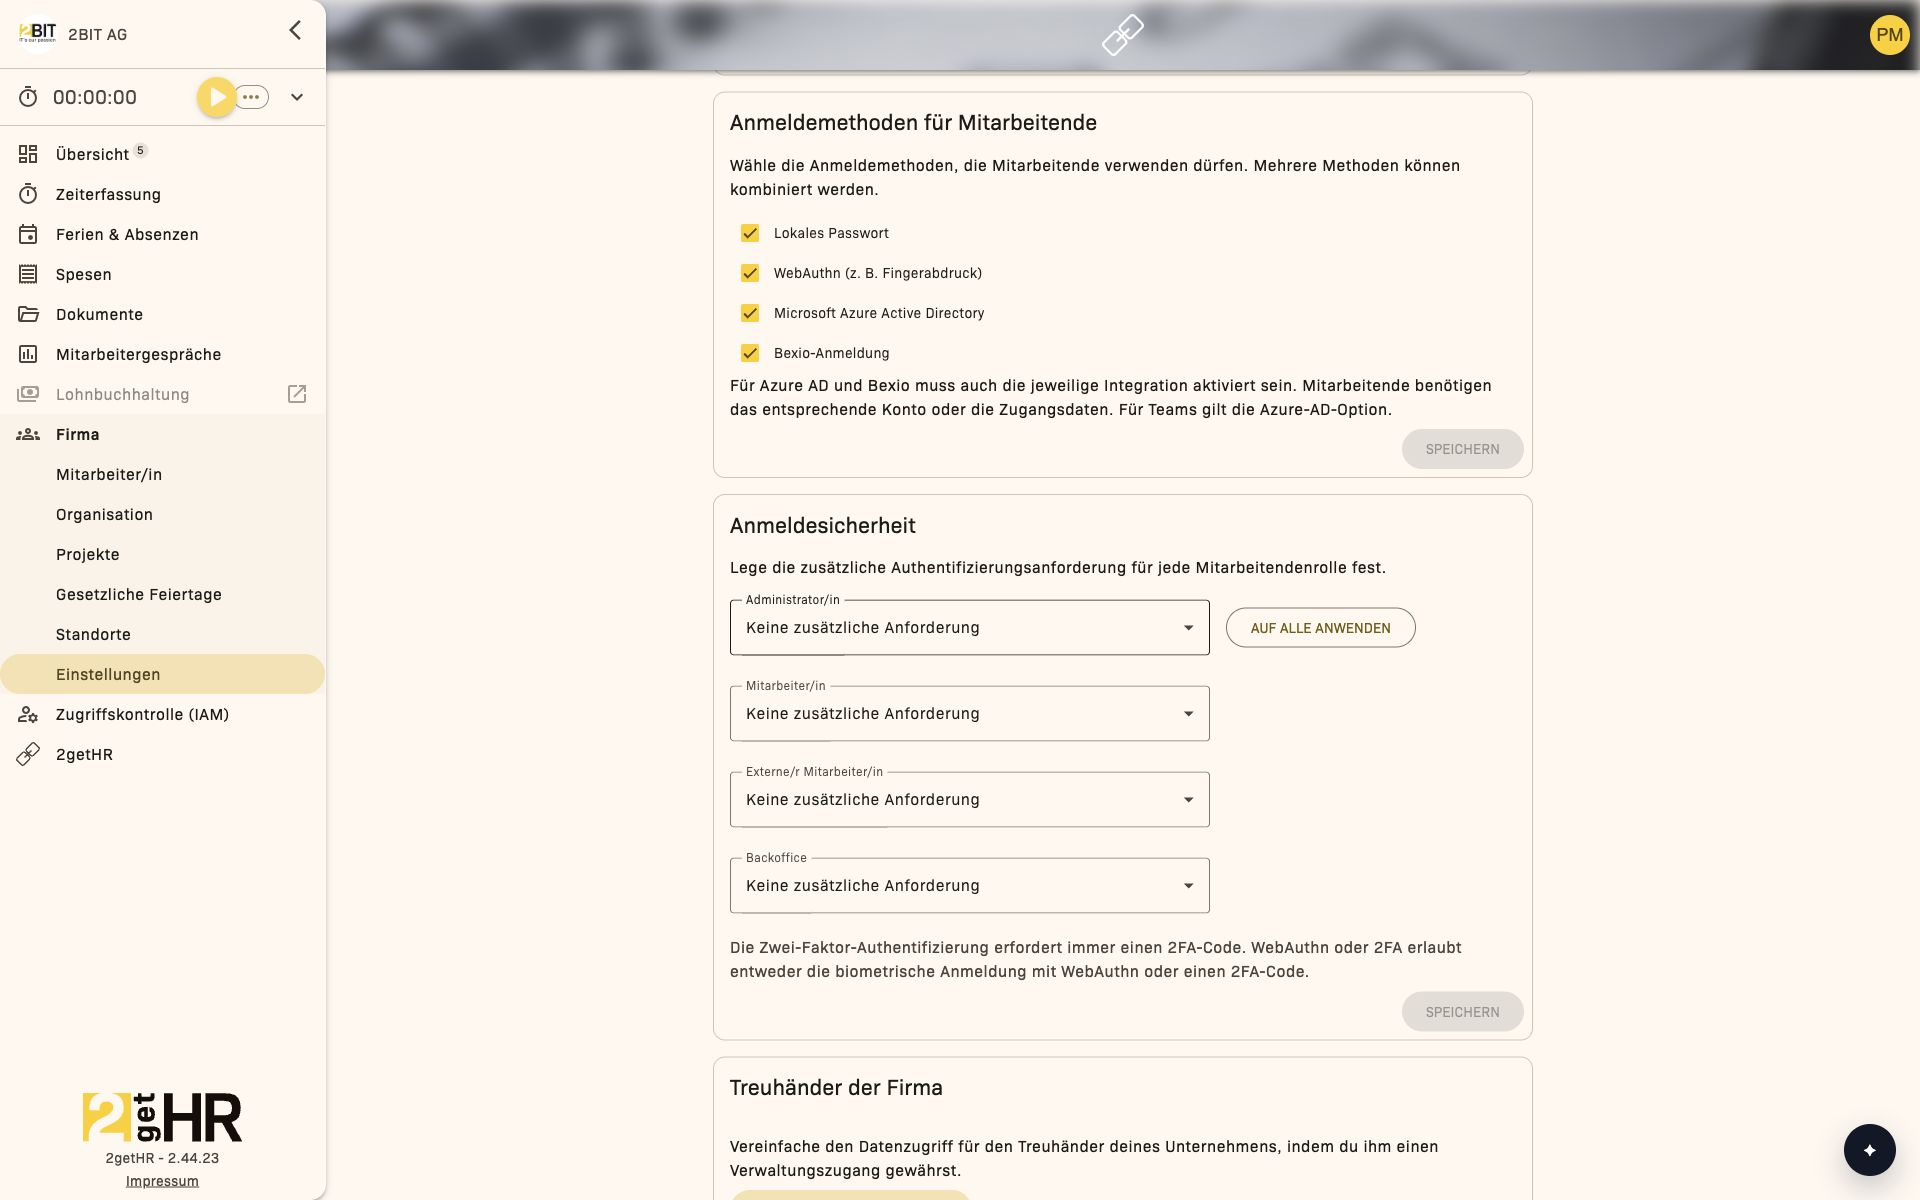This screenshot has width=1920, height=1200.
Task: Expand the timer dropdown chevron
Action: pyautogui.click(x=297, y=97)
